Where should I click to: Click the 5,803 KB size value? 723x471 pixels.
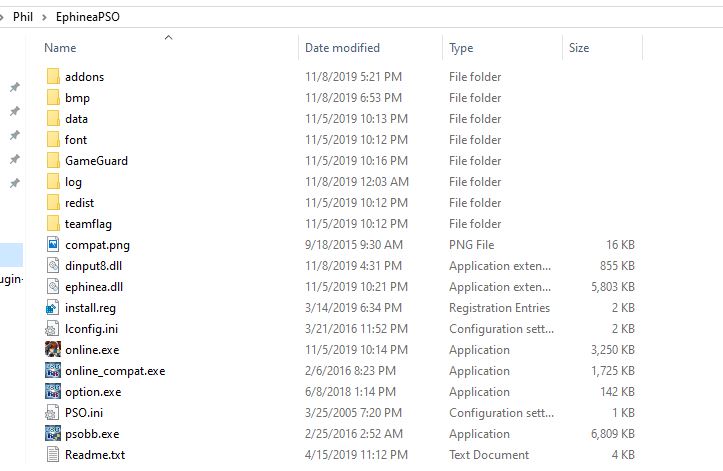pyautogui.click(x=613, y=287)
